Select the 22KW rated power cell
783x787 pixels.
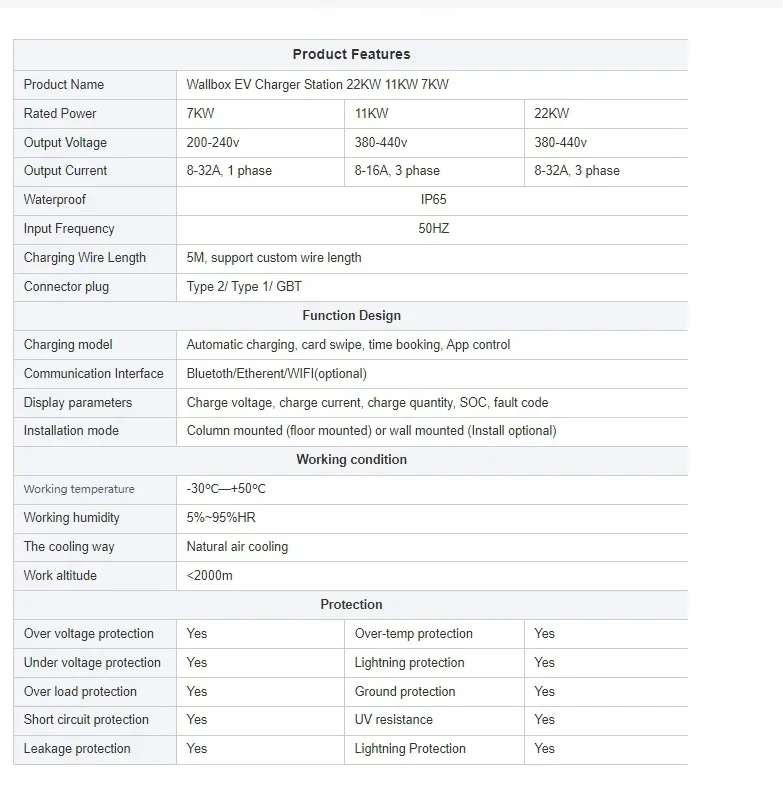(552, 114)
